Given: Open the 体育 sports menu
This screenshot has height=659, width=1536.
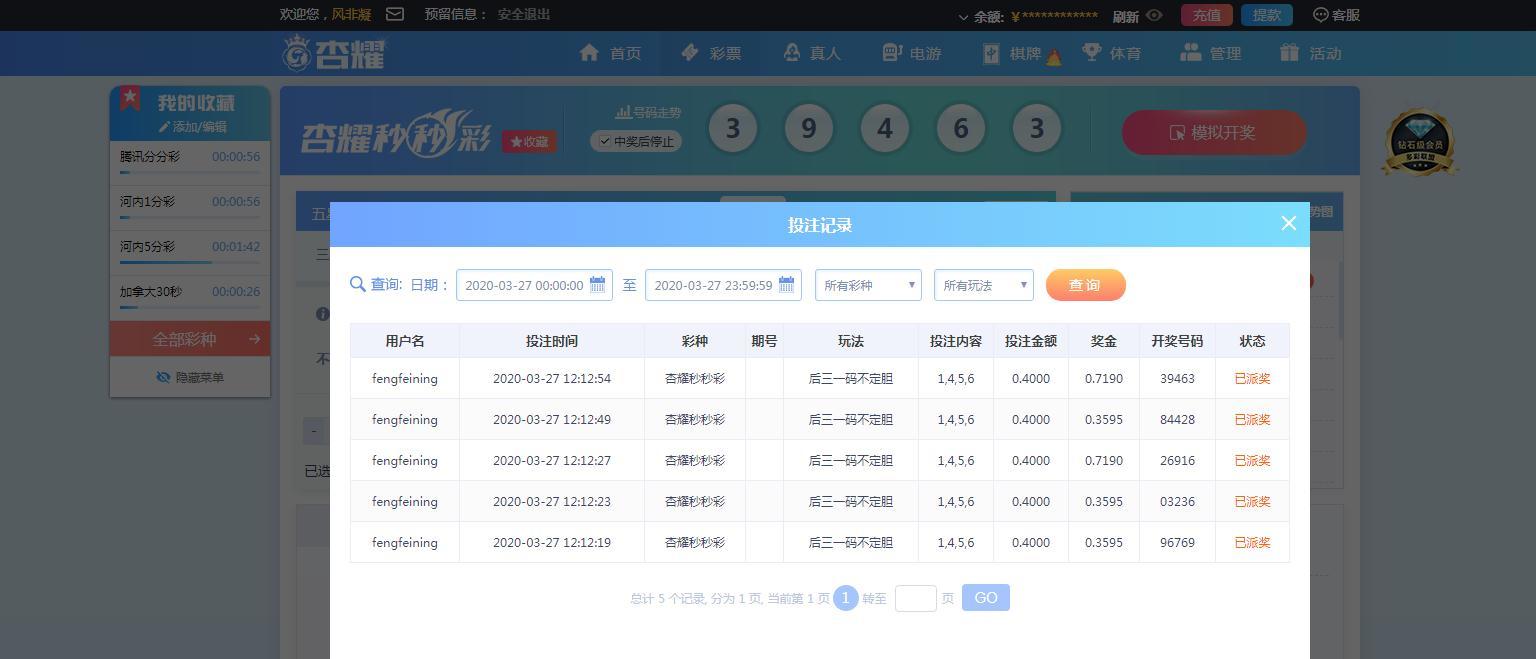Looking at the screenshot, I should (1111, 53).
